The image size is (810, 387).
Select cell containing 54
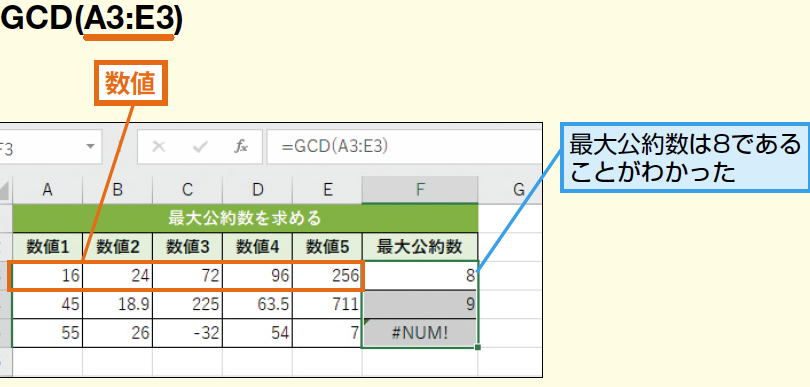tap(257, 333)
